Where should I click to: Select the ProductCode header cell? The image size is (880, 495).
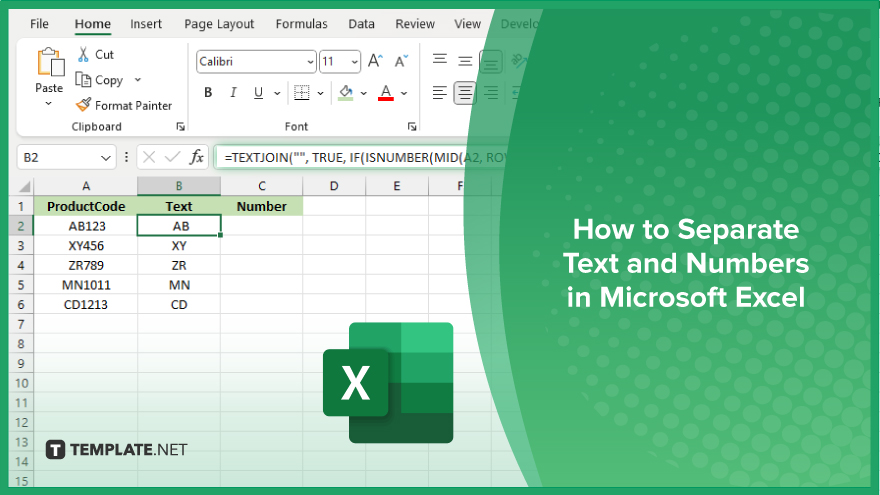(x=86, y=207)
